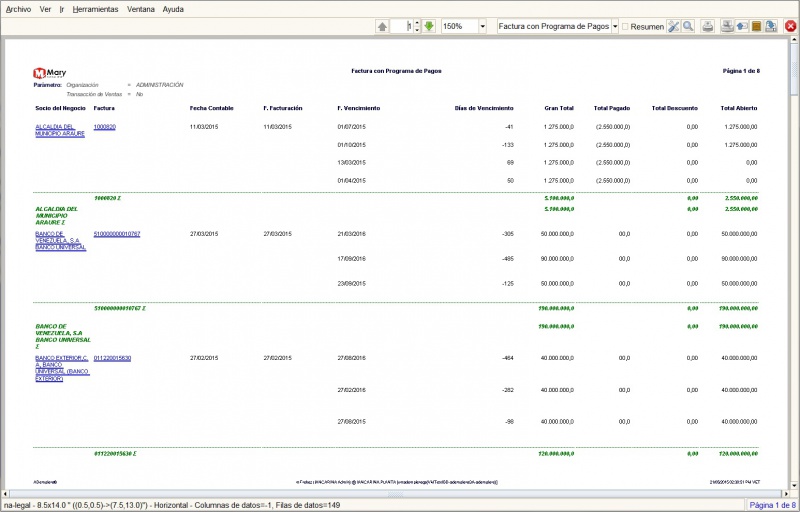Click the Gran Total column header
This screenshot has height=512, width=800.
click(559, 108)
